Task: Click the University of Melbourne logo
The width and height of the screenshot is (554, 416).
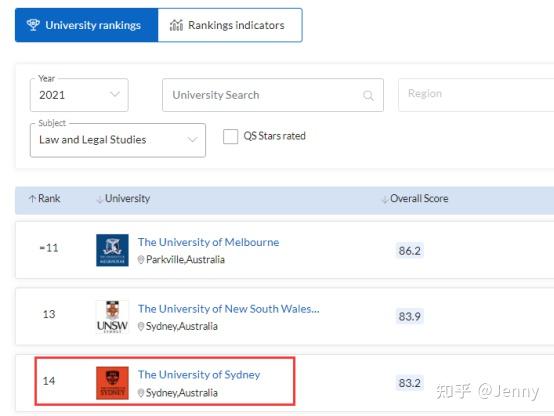Action: click(x=112, y=250)
